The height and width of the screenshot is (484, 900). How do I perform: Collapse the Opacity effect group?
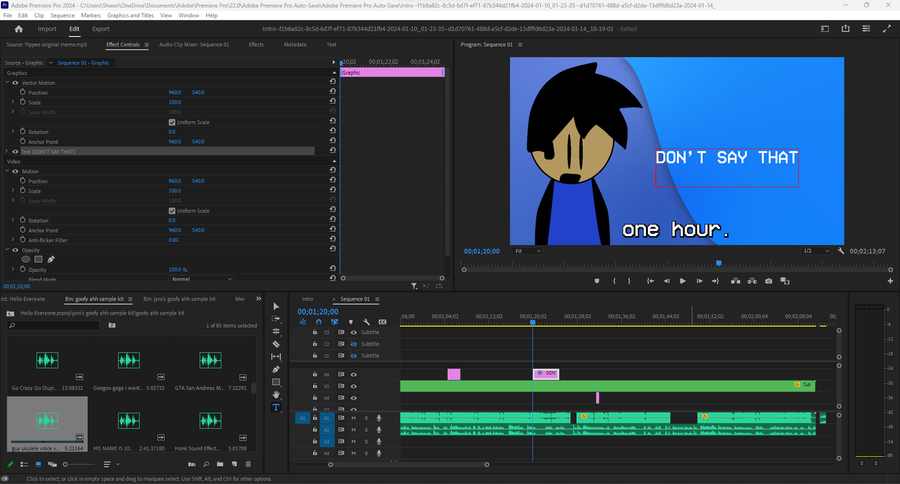[7, 250]
